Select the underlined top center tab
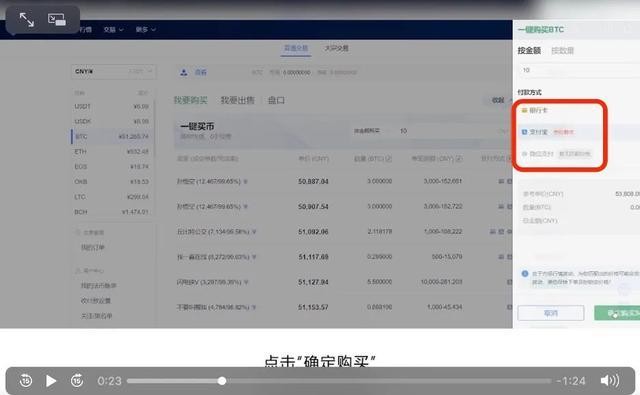The image size is (640, 395). coord(296,48)
